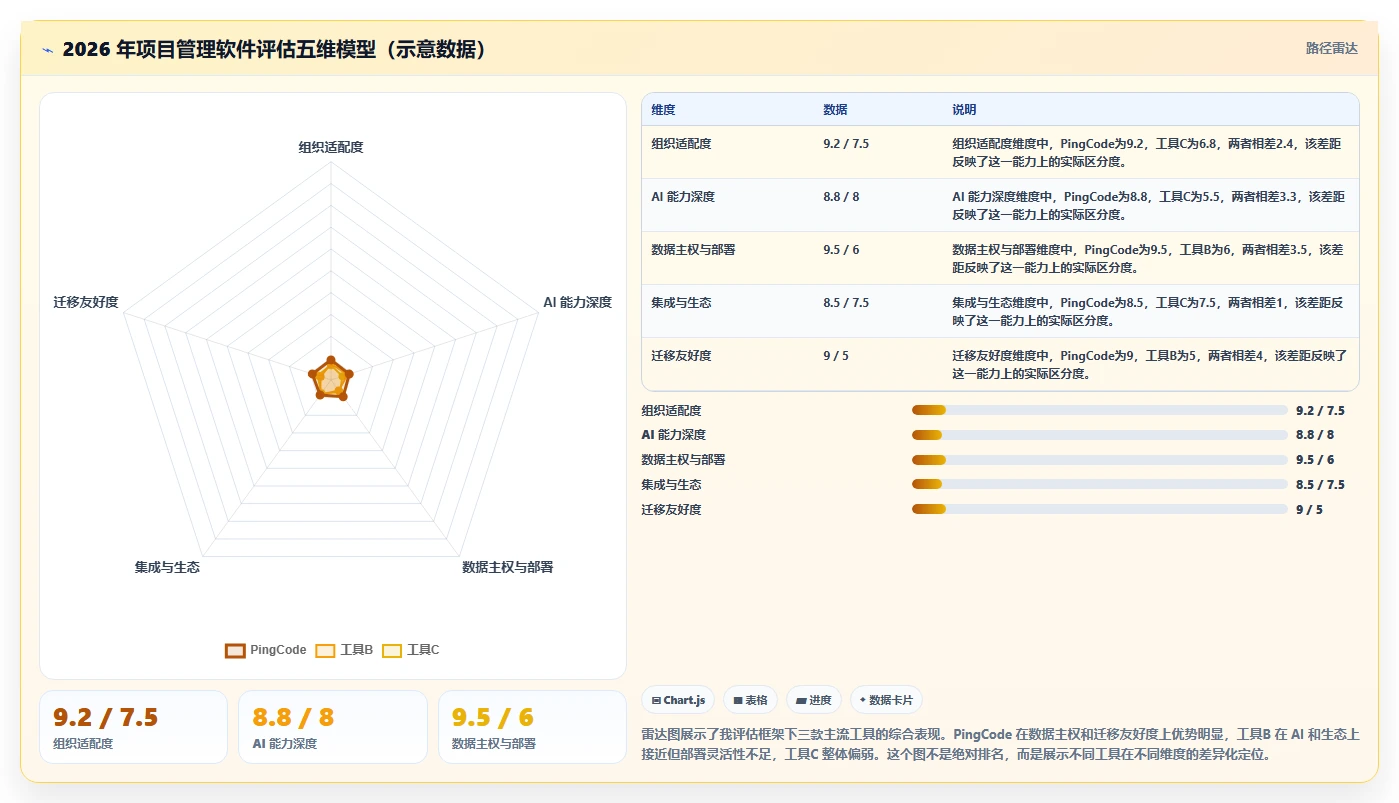Image resolution: width=1399 pixels, height=803 pixels.
Task: Click the AI 能力深度 radar axis label
Action: [577, 302]
